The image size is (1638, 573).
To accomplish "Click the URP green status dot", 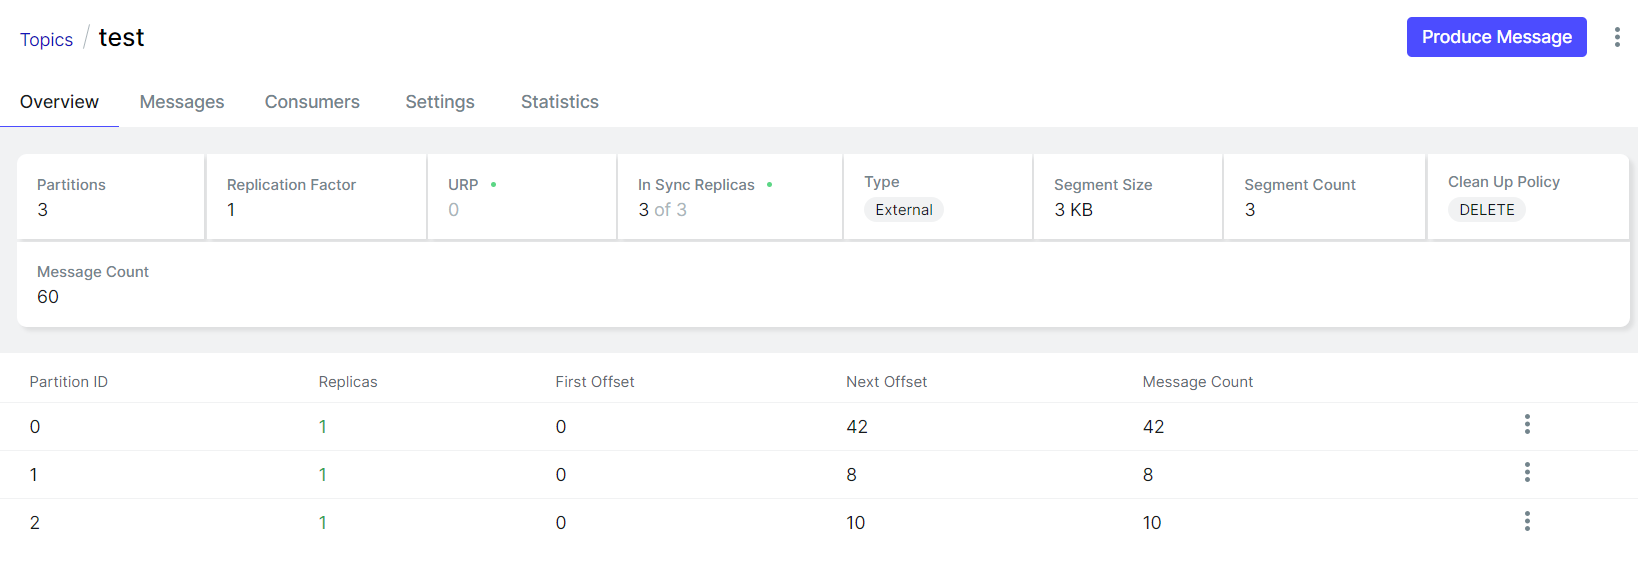I will click(493, 185).
